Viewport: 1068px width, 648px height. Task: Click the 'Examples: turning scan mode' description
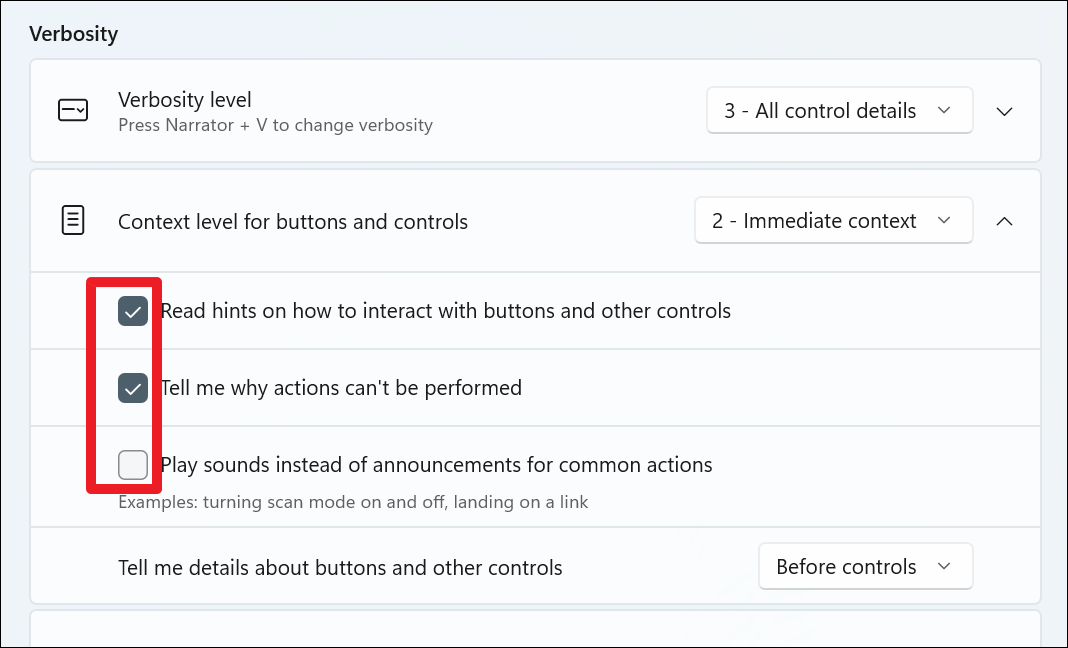(353, 502)
